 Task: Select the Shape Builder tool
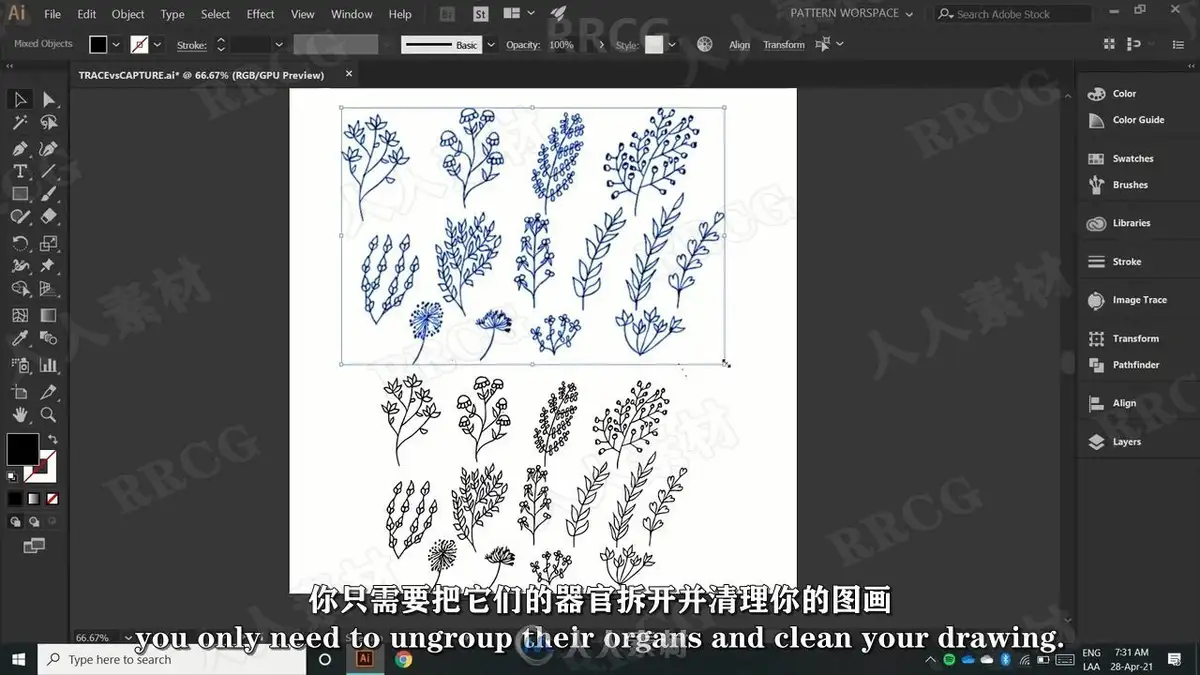pos(20,290)
